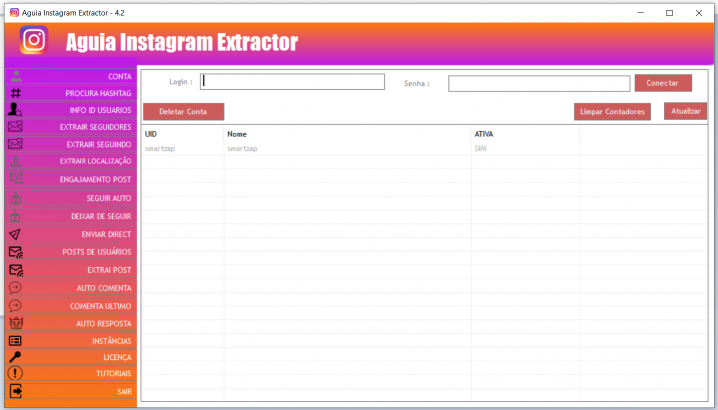Click the person icon beside CONTA
Image resolution: width=718 pixels, height=410 pixels.
(x=16, y=76)
